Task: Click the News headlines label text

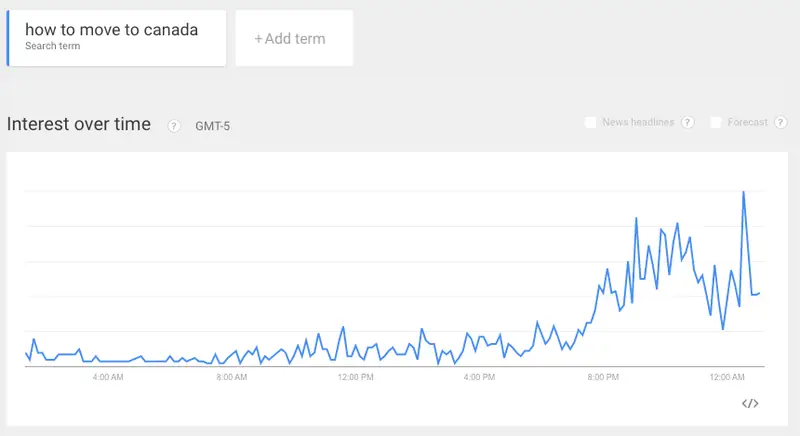Action: (x=638, y=122)
